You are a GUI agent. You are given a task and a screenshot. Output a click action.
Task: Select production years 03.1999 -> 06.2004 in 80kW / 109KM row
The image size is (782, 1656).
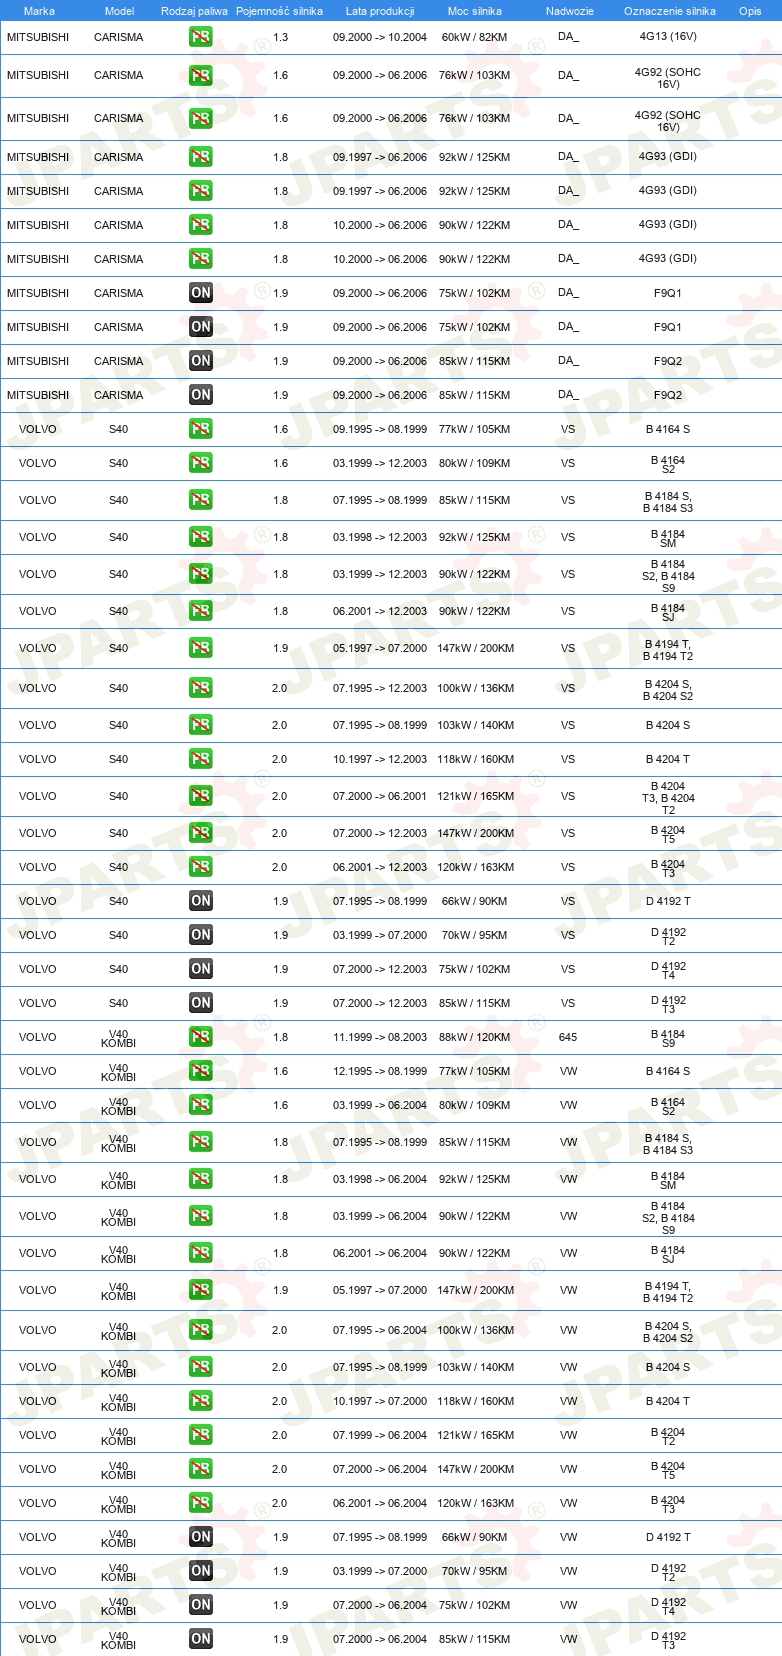(x=380, y=1105)
